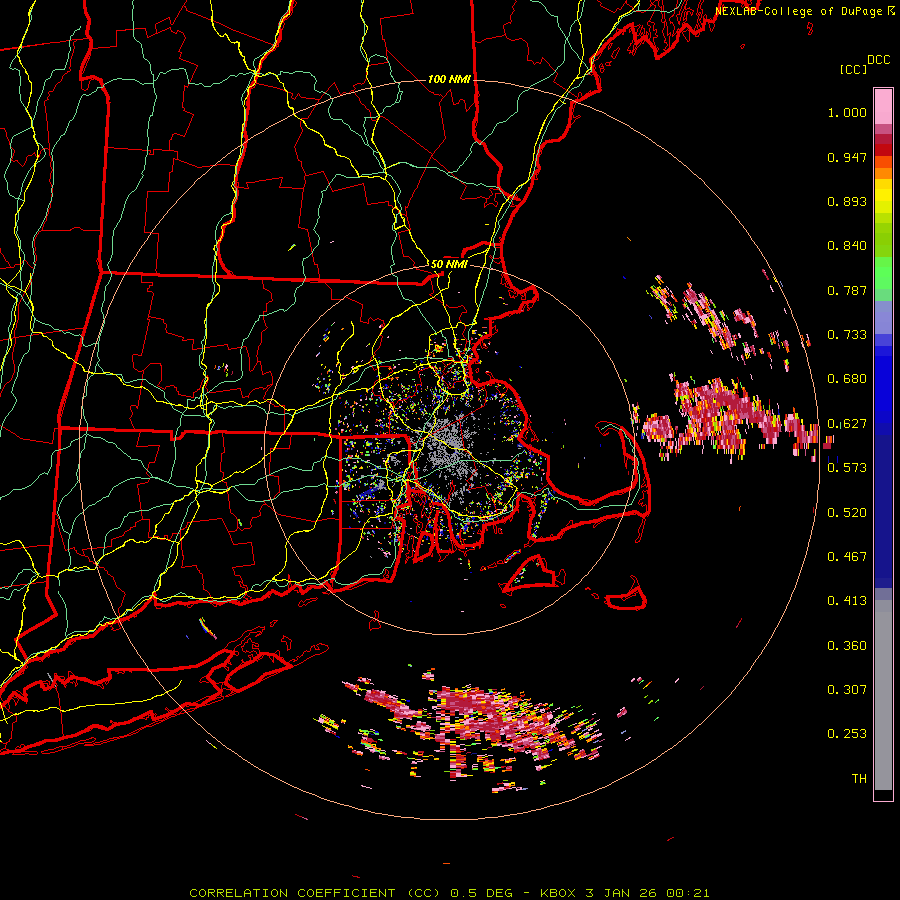Image resolution: width=900 pixels, height=900 pixels.
Task: Click the pink swatch at the top of the color bar
Action: coord(883,107)
